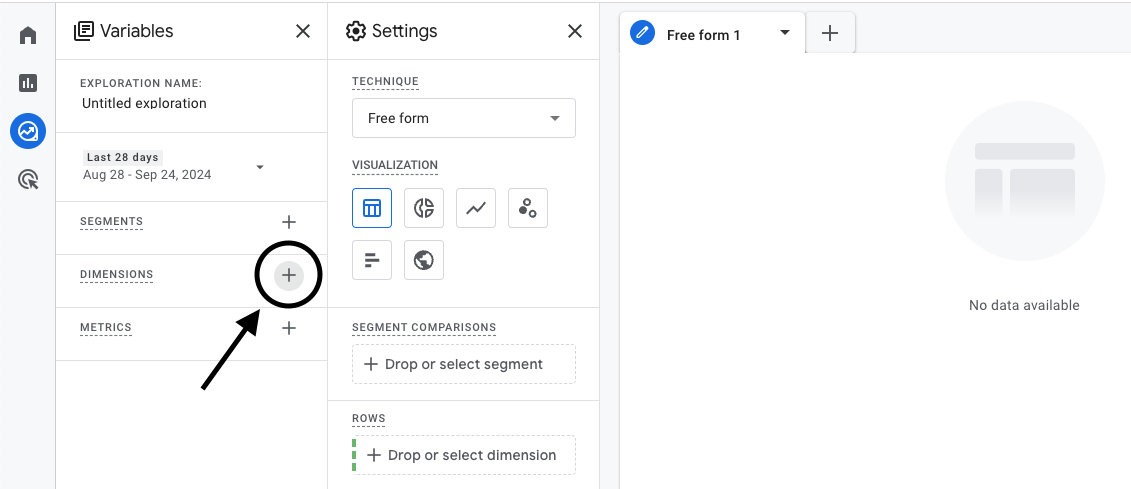Add a new metric with plus
The width and height of the screenshot is (1131, 489).
[289, 328]
